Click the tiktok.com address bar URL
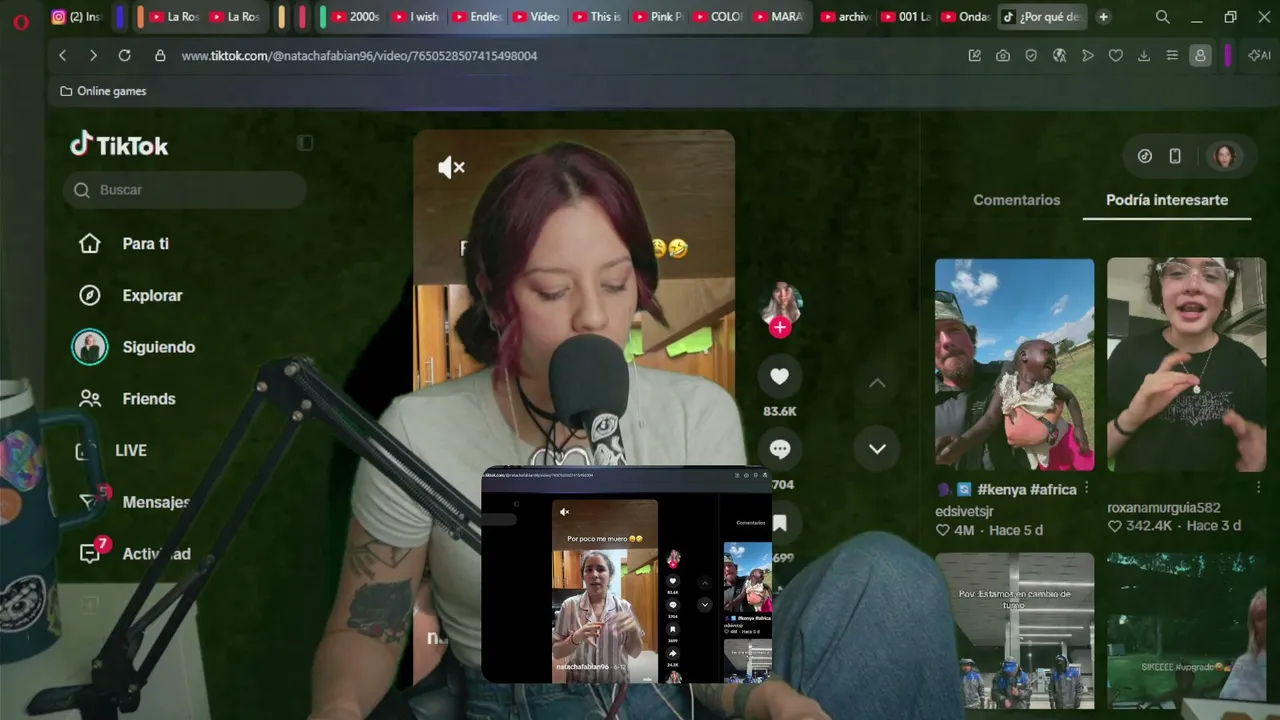Viewport: 1280px width, 720px height. tap(360, 56)
